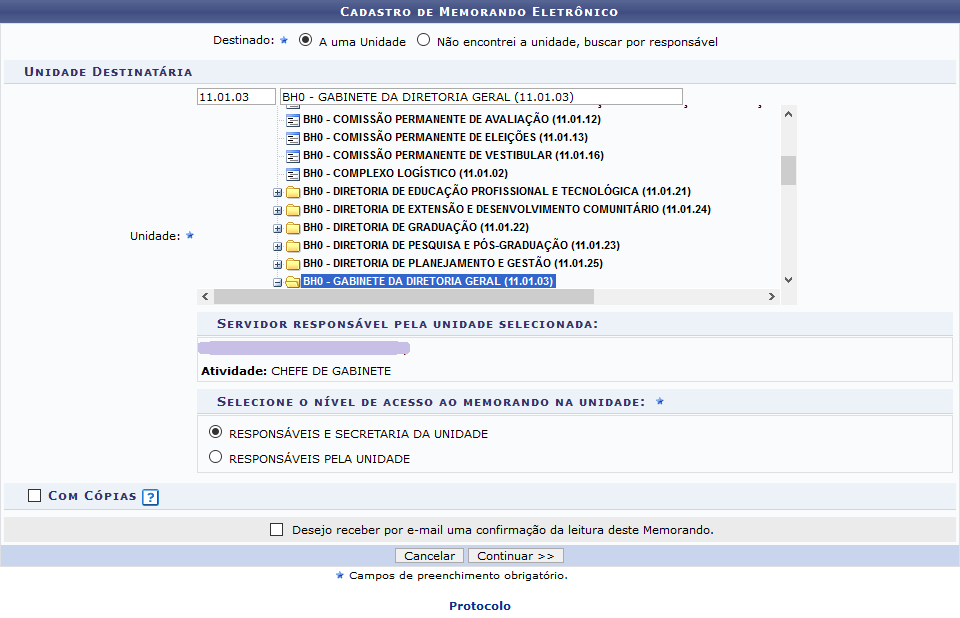Collapse the Gabinete da Diretoria Geral node

click(x=277, y=282)
